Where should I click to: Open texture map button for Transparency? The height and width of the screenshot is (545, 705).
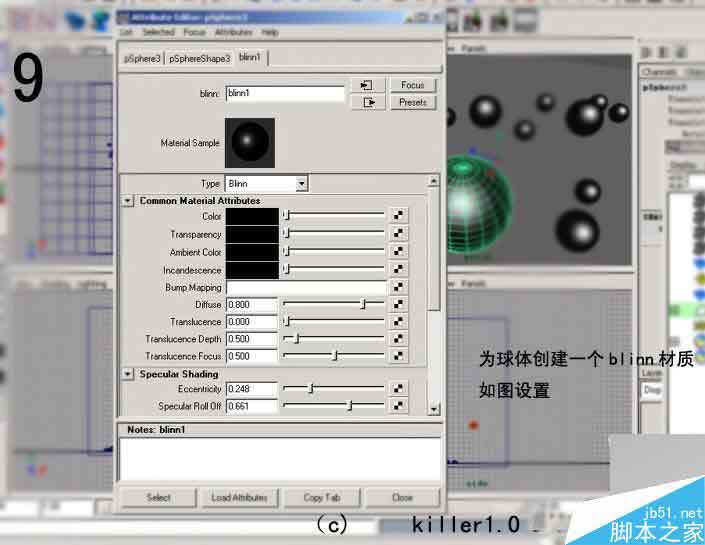point(398,233)
